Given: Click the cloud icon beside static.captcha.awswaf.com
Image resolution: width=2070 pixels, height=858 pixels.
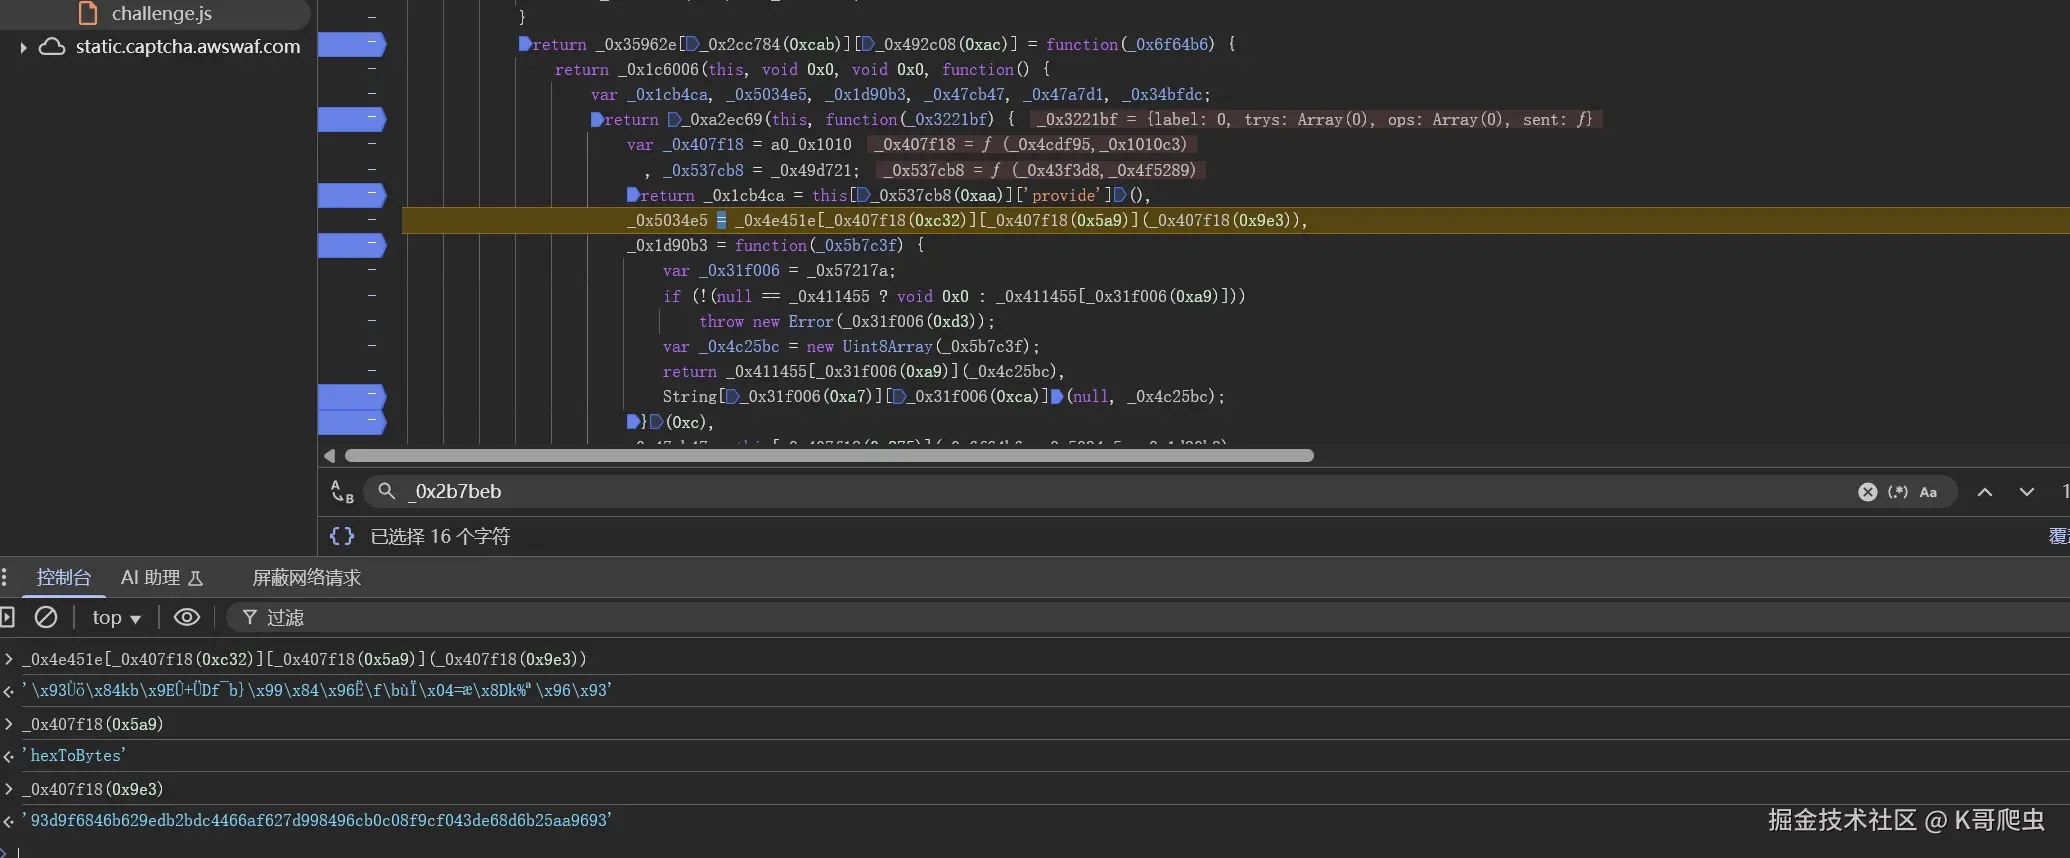Looking at the screenshot, I should [52, 47].
